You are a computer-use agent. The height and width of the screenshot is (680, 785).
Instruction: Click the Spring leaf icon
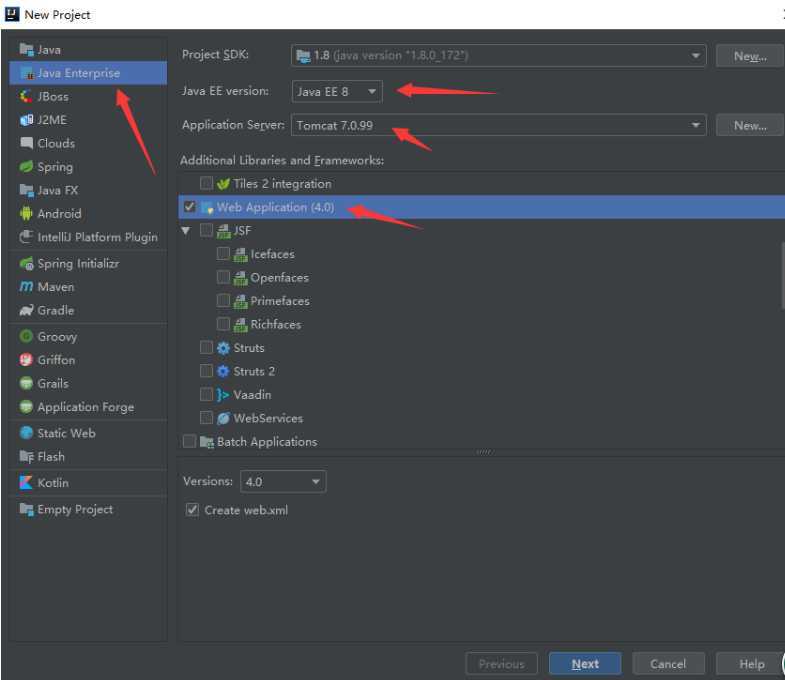(x=26, y=167)
